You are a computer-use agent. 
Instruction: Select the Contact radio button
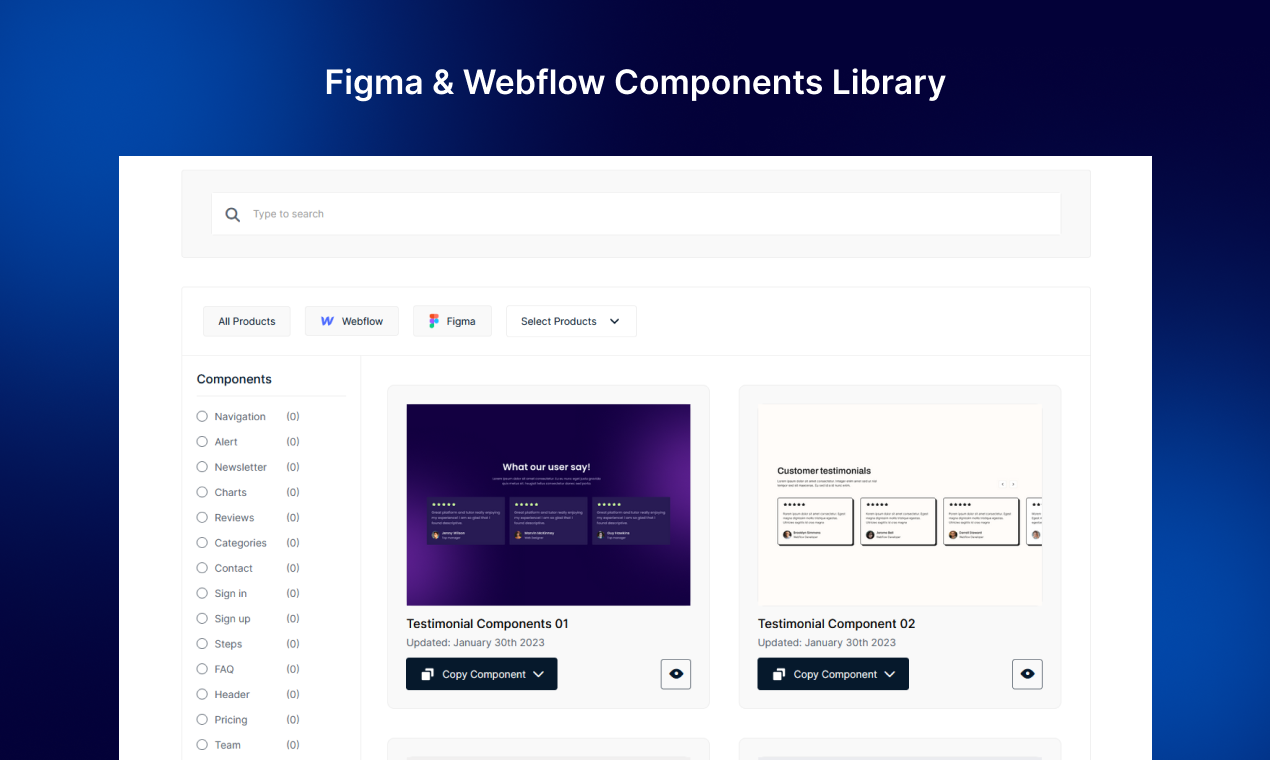tap(202, 567)
